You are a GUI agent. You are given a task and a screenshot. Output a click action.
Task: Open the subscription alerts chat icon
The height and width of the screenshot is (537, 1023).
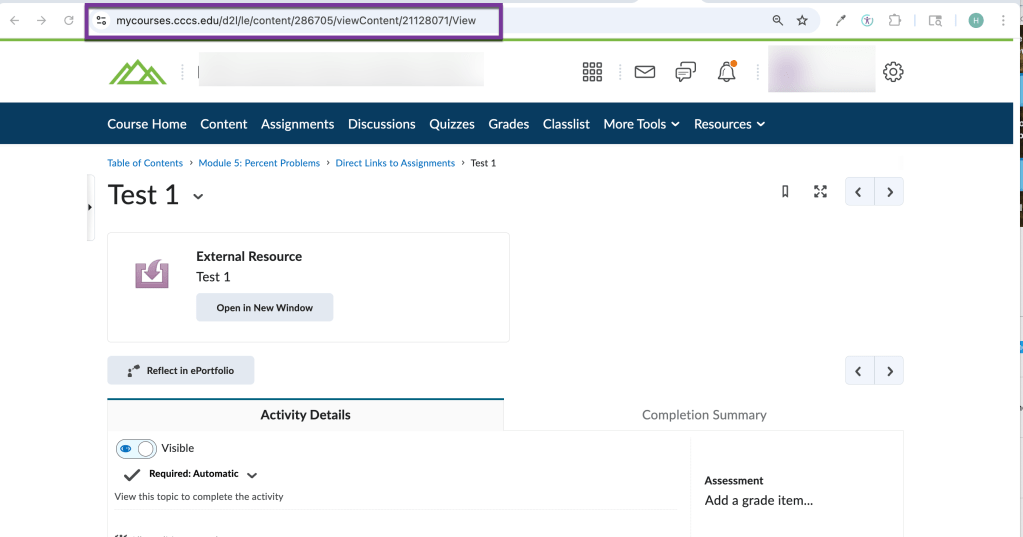[x=685, y=72]
